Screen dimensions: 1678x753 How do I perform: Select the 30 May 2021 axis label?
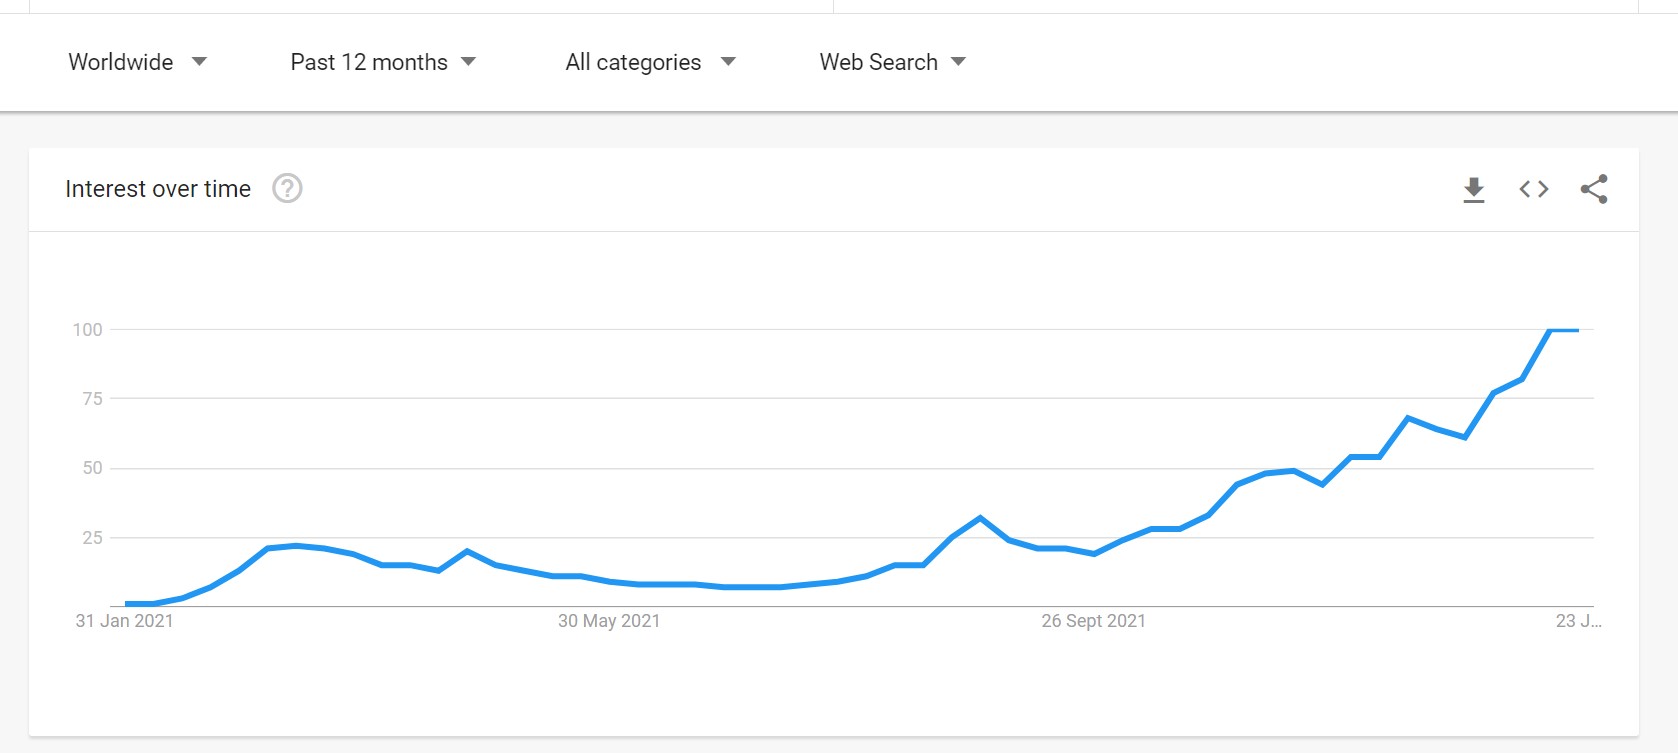coord(609,621)
